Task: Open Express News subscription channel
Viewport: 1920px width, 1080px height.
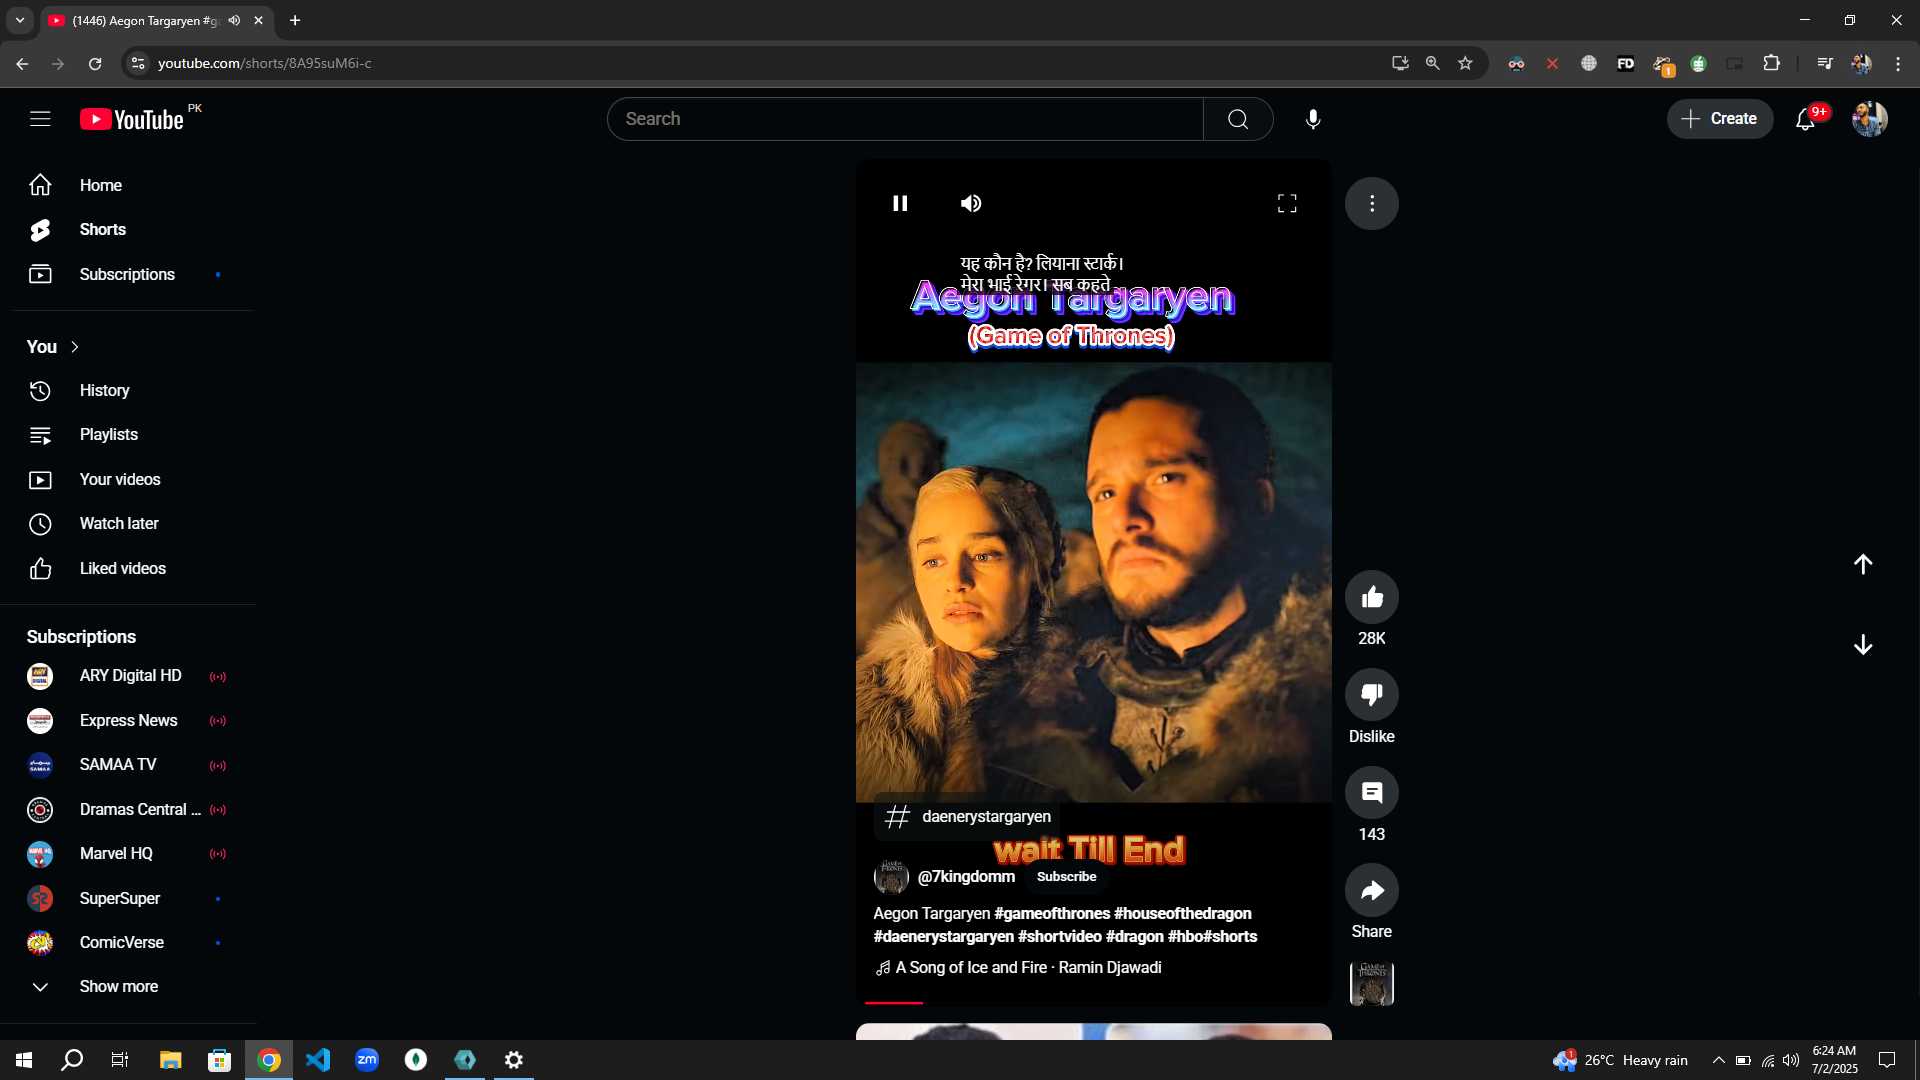Action: (126, 721)
